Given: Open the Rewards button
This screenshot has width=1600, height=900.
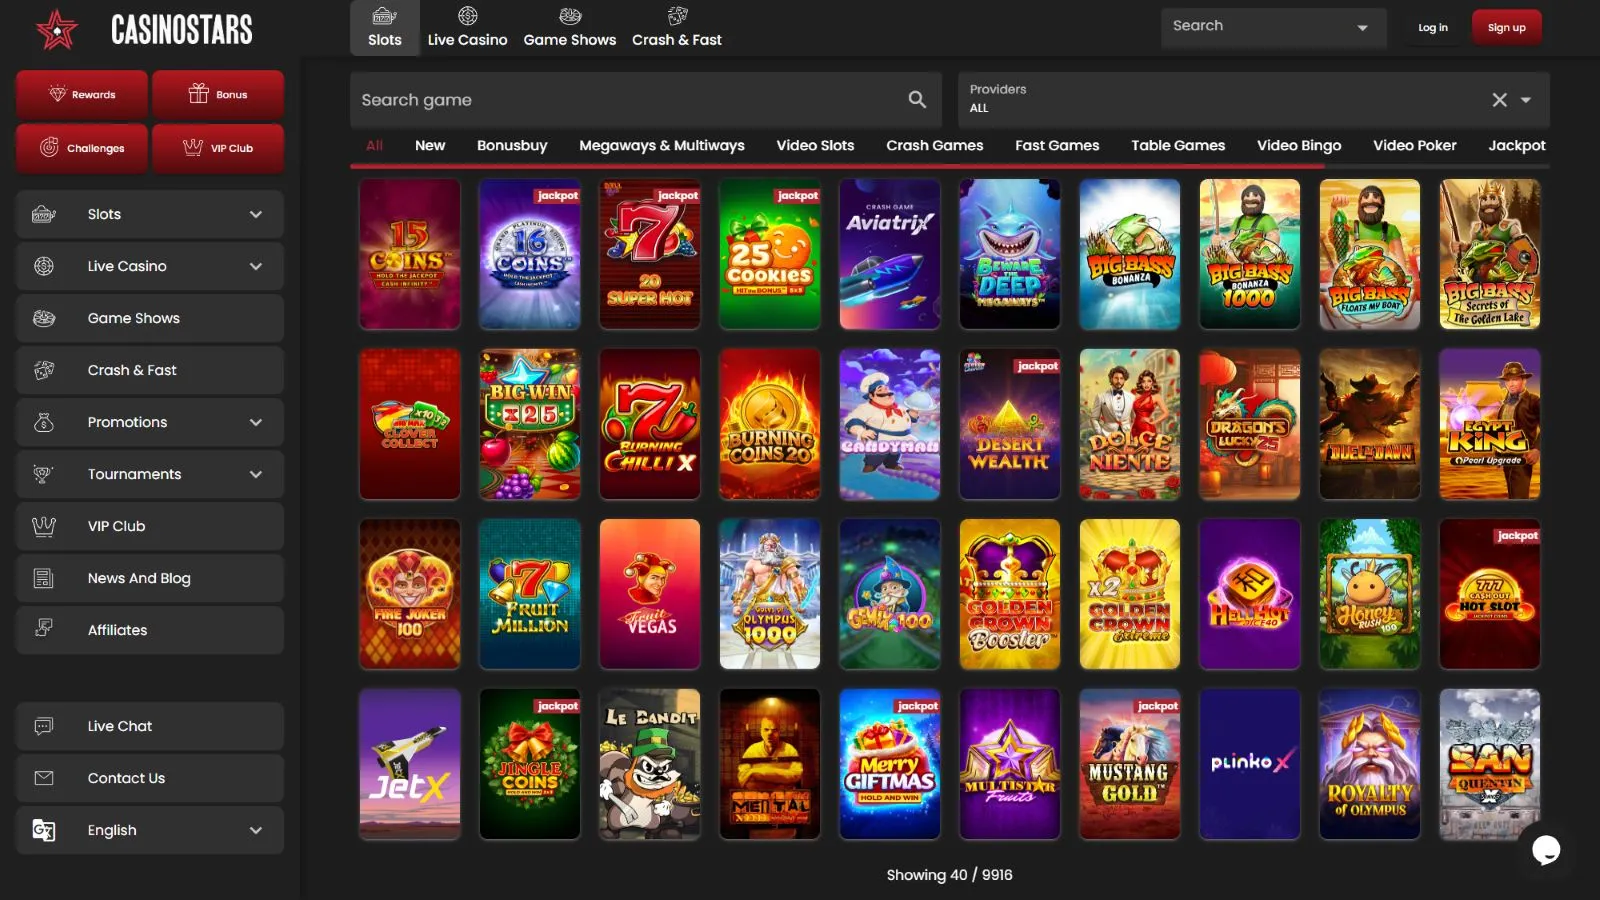Looking at the screenshot, I should [82, 94].
